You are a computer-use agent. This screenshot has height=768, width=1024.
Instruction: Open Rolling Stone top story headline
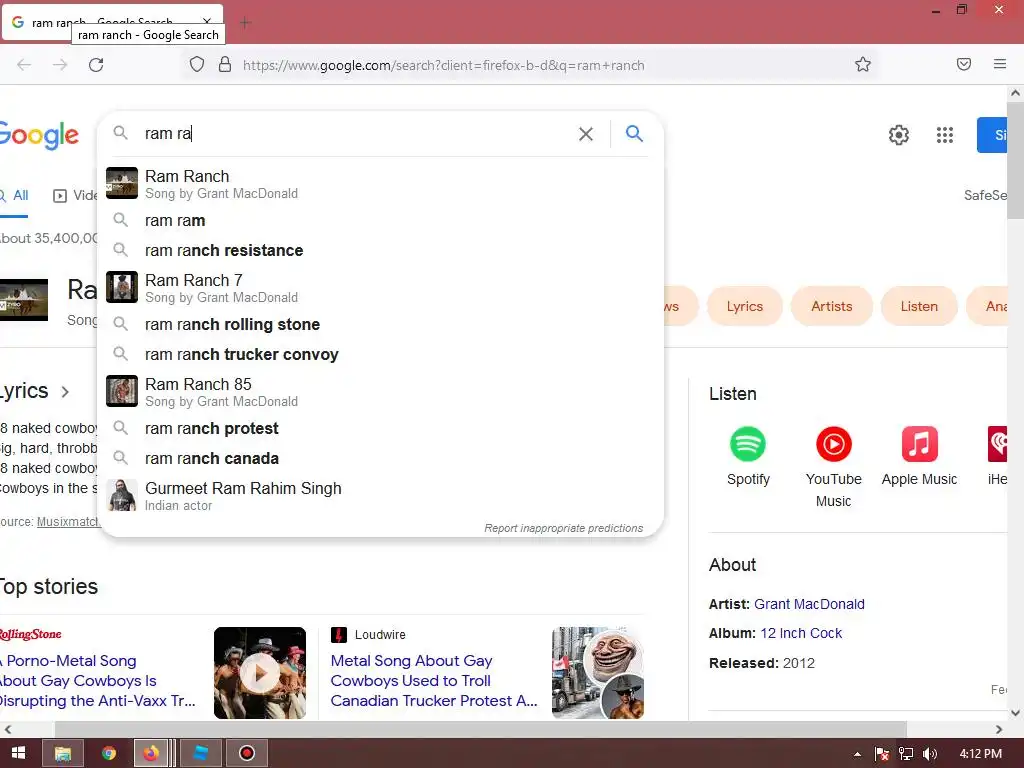click(x=97, y=680)
